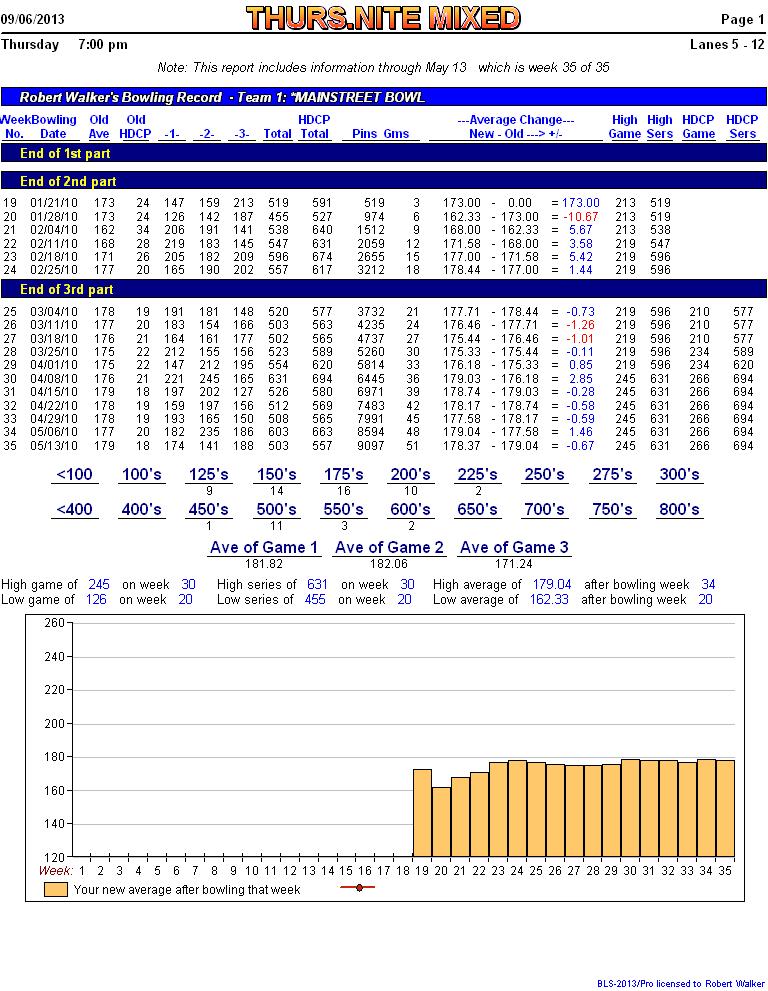Click the THURS.NITE MIXED league title
Screen dimensions: 768x991
click(x=383, y=18)
